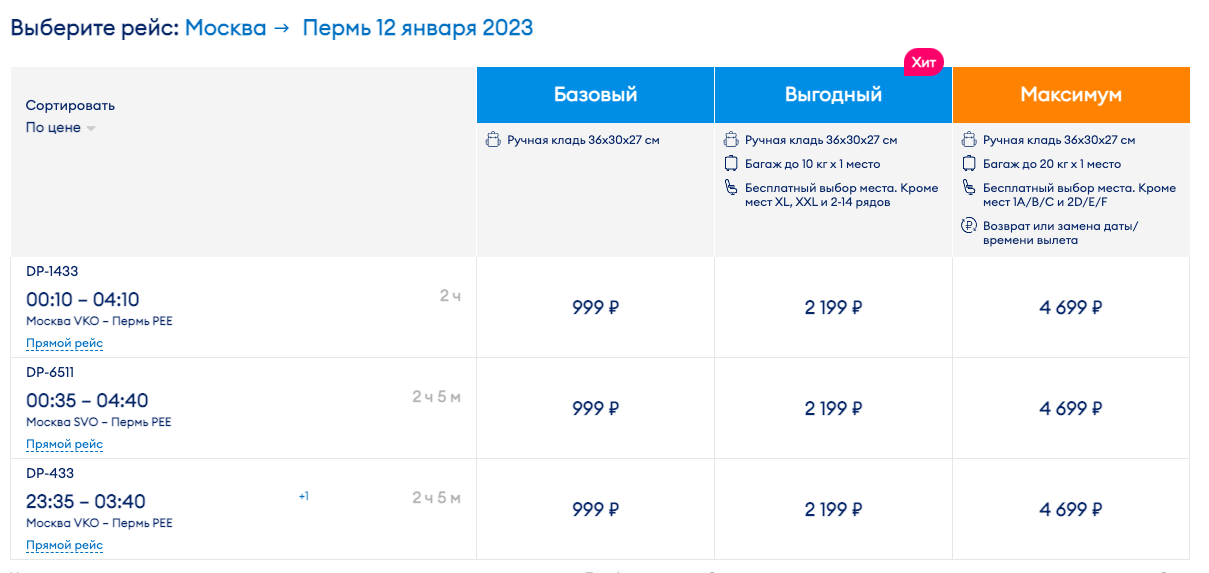
Task: Select the Выгодный tariff header
Action: pyautogui.click(x=833, y=95)
